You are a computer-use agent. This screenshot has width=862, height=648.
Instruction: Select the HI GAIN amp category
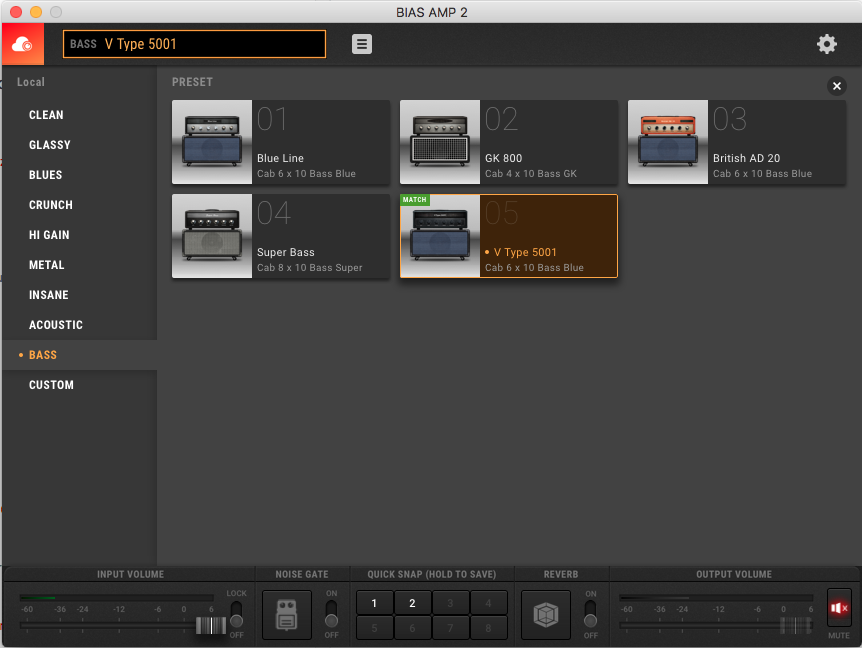(49, 235)
